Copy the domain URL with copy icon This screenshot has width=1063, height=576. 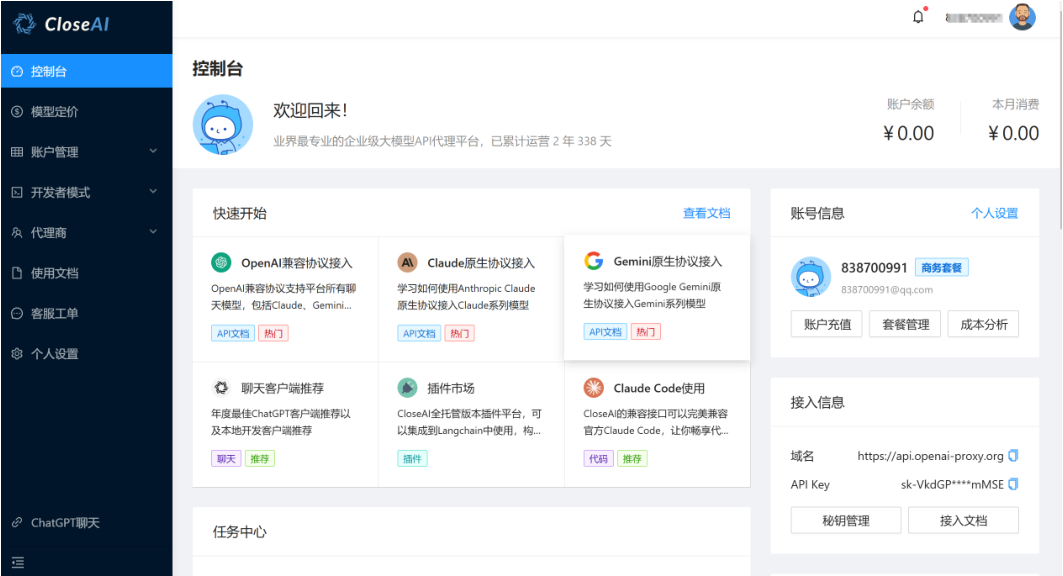(x=1013, y=455)
